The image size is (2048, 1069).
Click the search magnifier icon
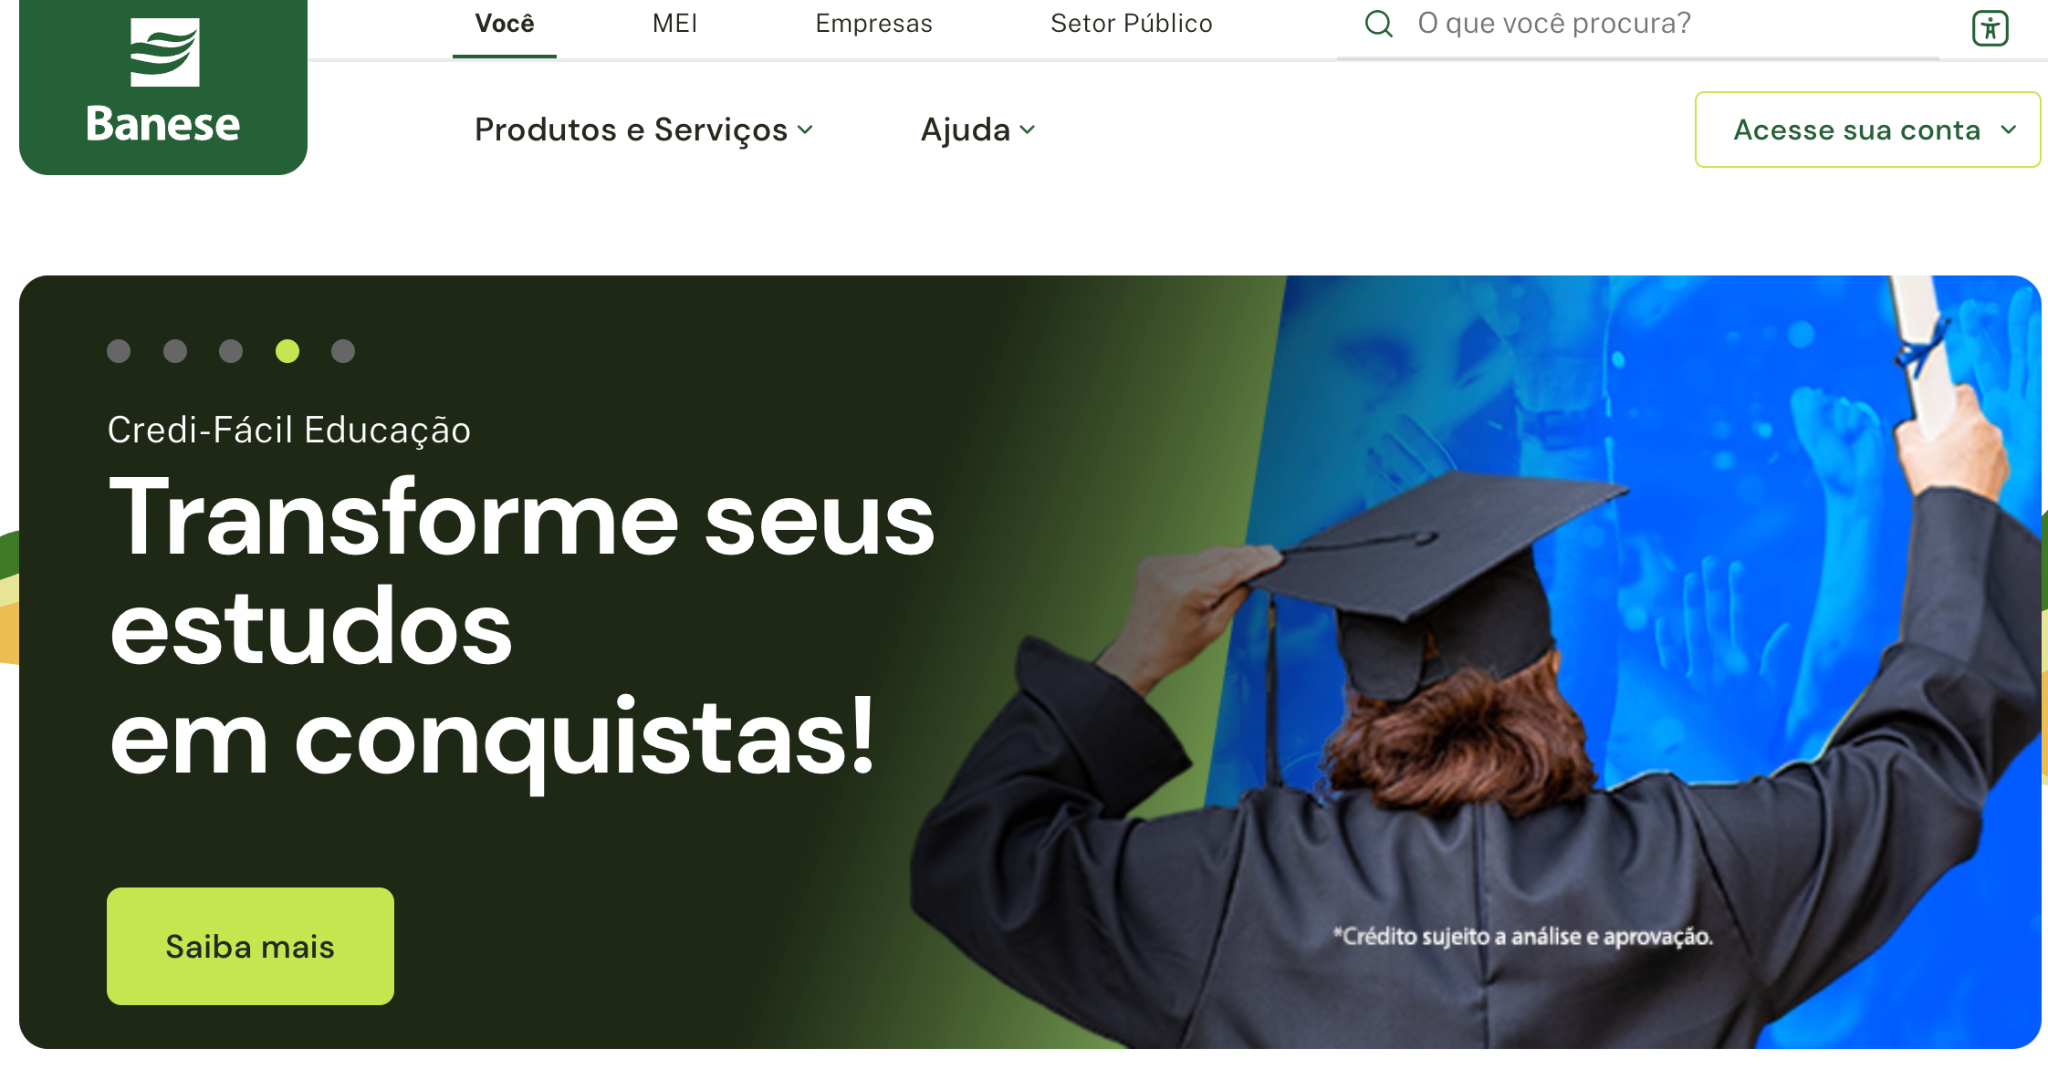point(1379,24)
